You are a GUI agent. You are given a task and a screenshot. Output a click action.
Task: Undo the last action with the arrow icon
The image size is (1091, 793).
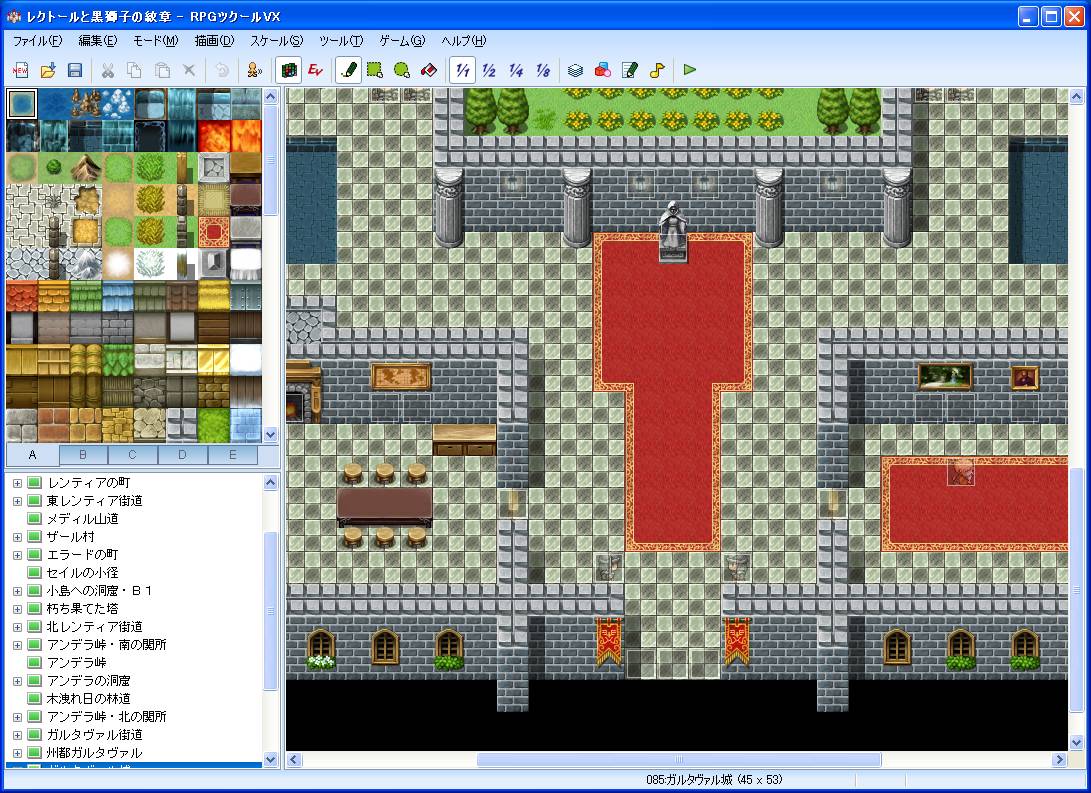[222, 70]
